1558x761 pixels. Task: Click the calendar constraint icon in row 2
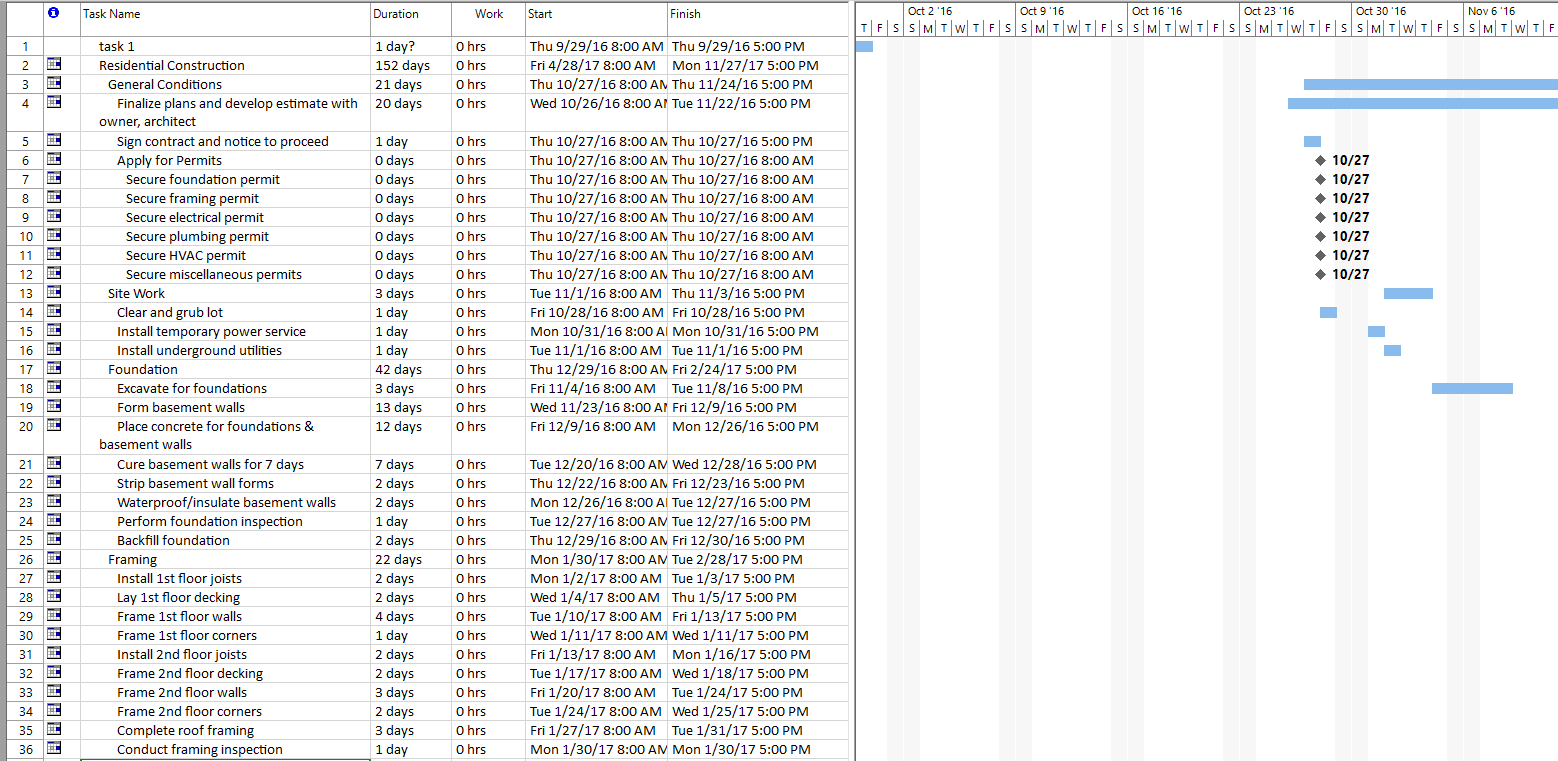54,65
